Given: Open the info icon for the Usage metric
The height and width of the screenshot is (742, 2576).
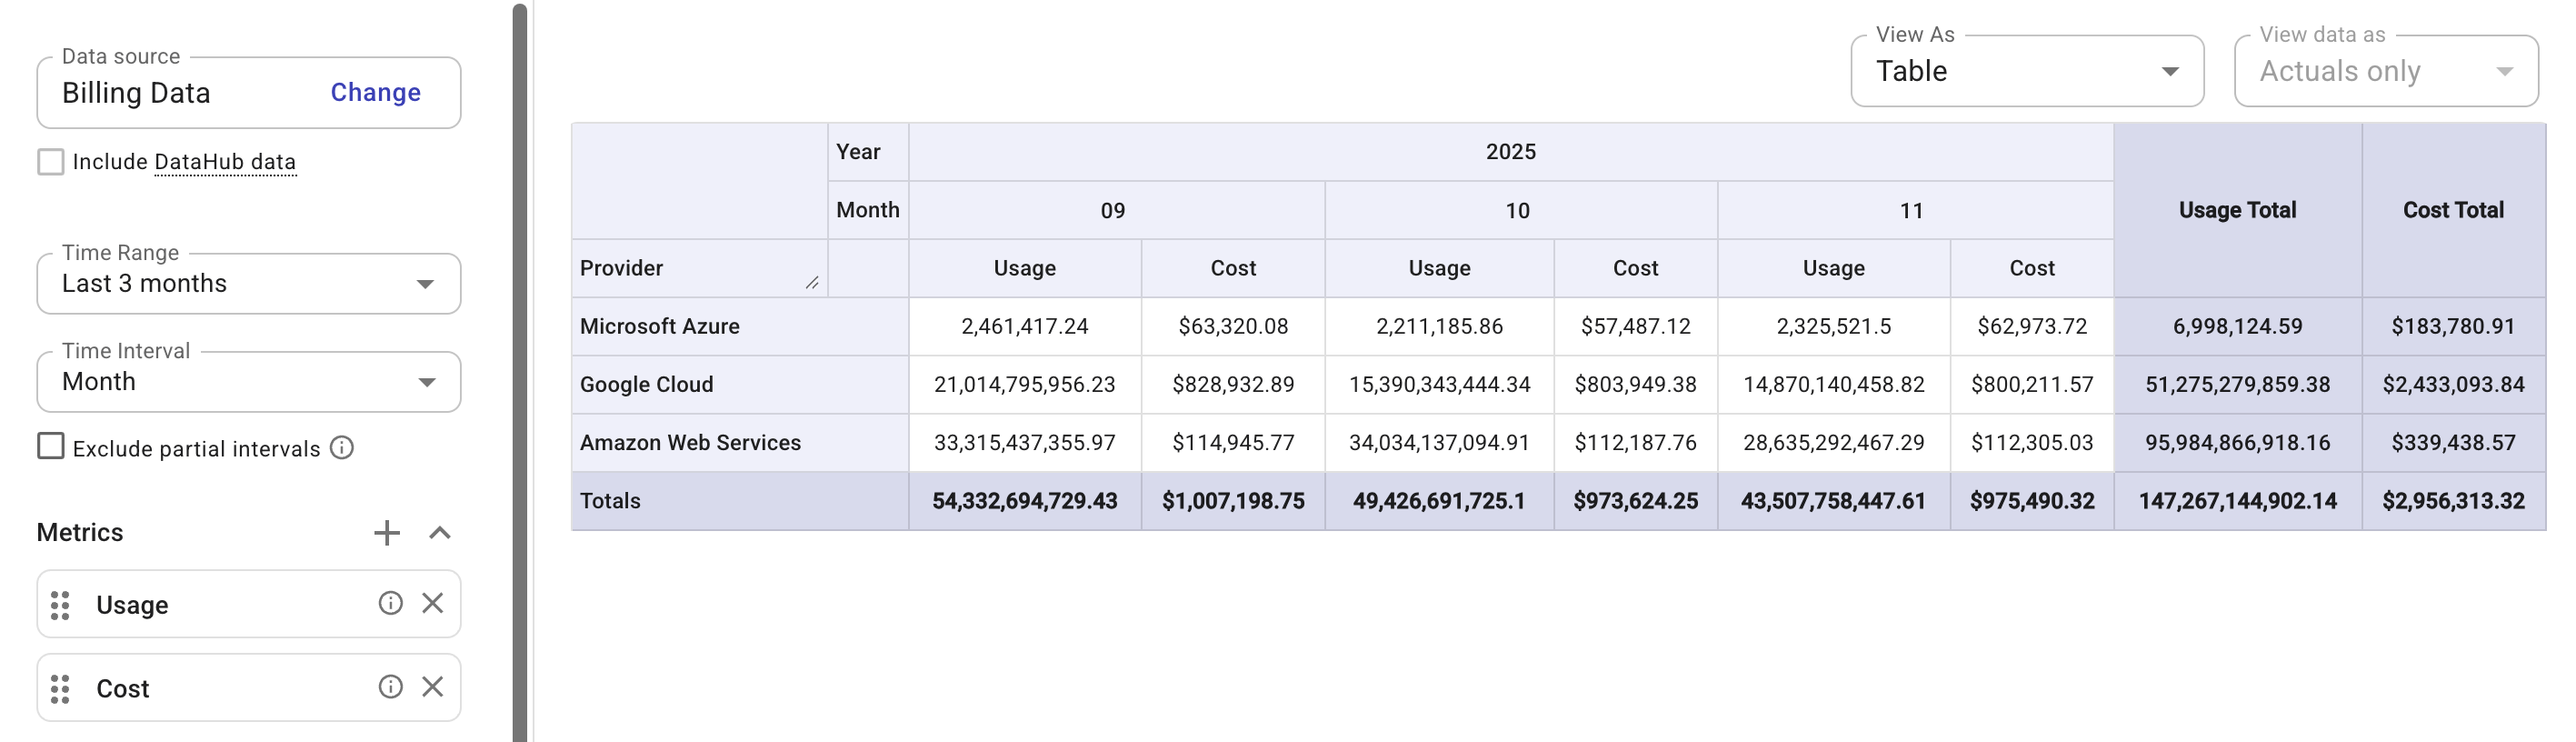Looking at the screenshot, I should (390, 603).
